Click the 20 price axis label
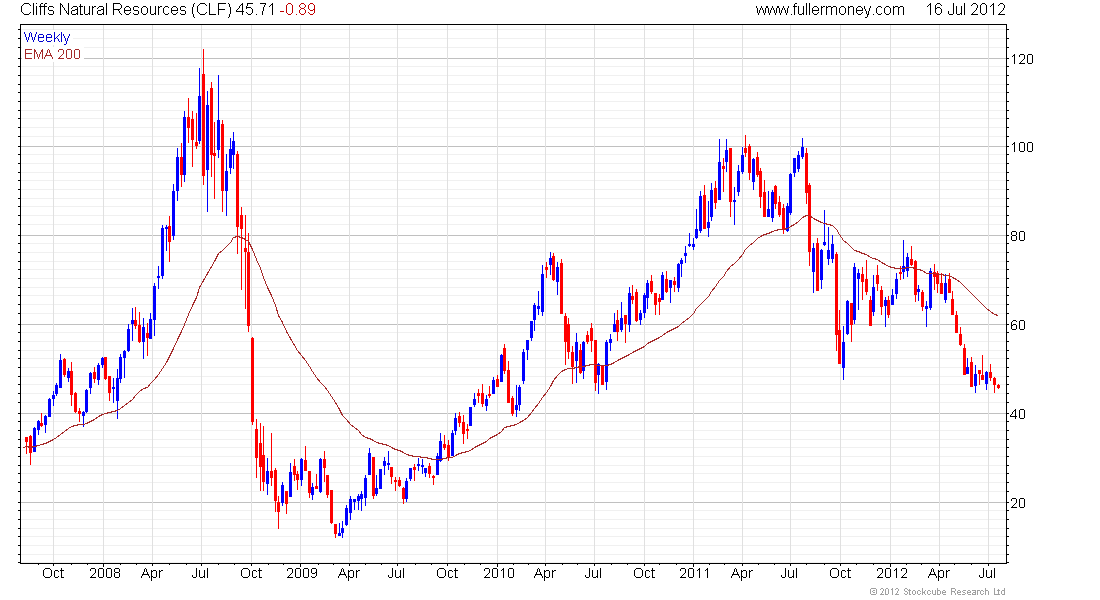The height and width of the screenshot is (600, 1100). coord(1018,503)
